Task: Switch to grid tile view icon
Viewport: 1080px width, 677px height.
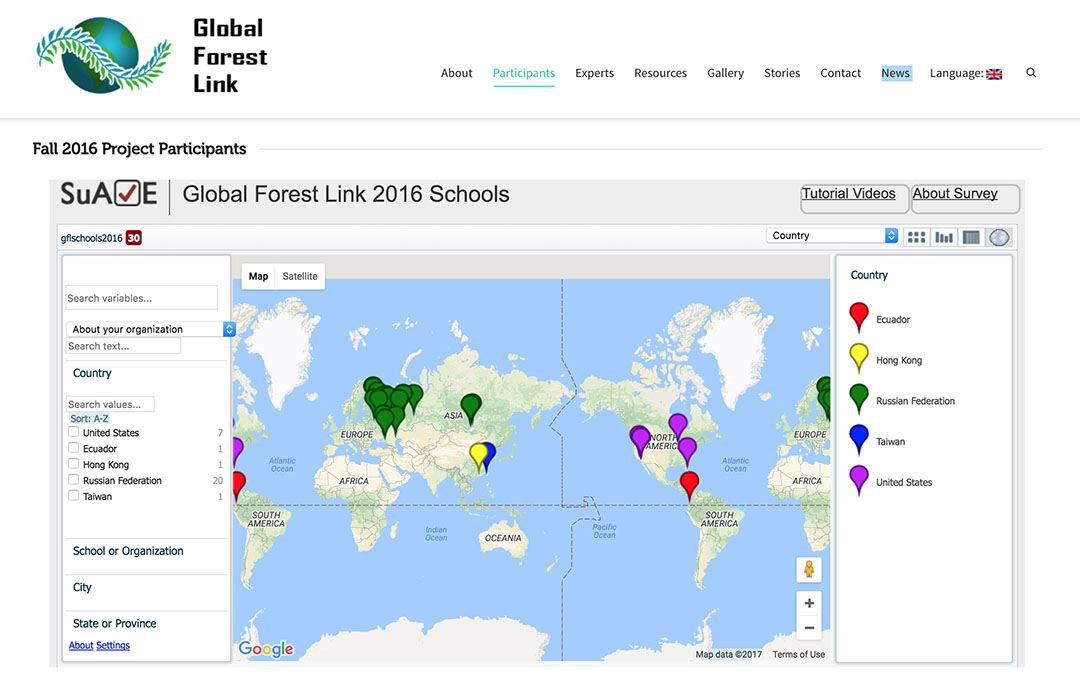Action: point(916,237)
